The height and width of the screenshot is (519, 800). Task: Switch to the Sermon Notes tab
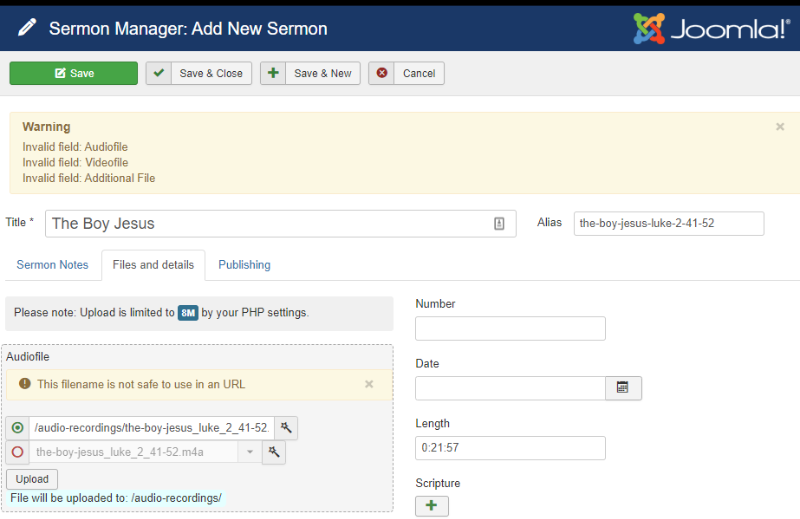(x=53, y=265)
